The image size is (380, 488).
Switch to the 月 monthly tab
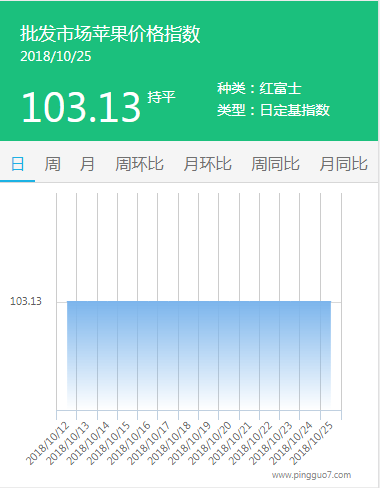[x=87, y=164]
